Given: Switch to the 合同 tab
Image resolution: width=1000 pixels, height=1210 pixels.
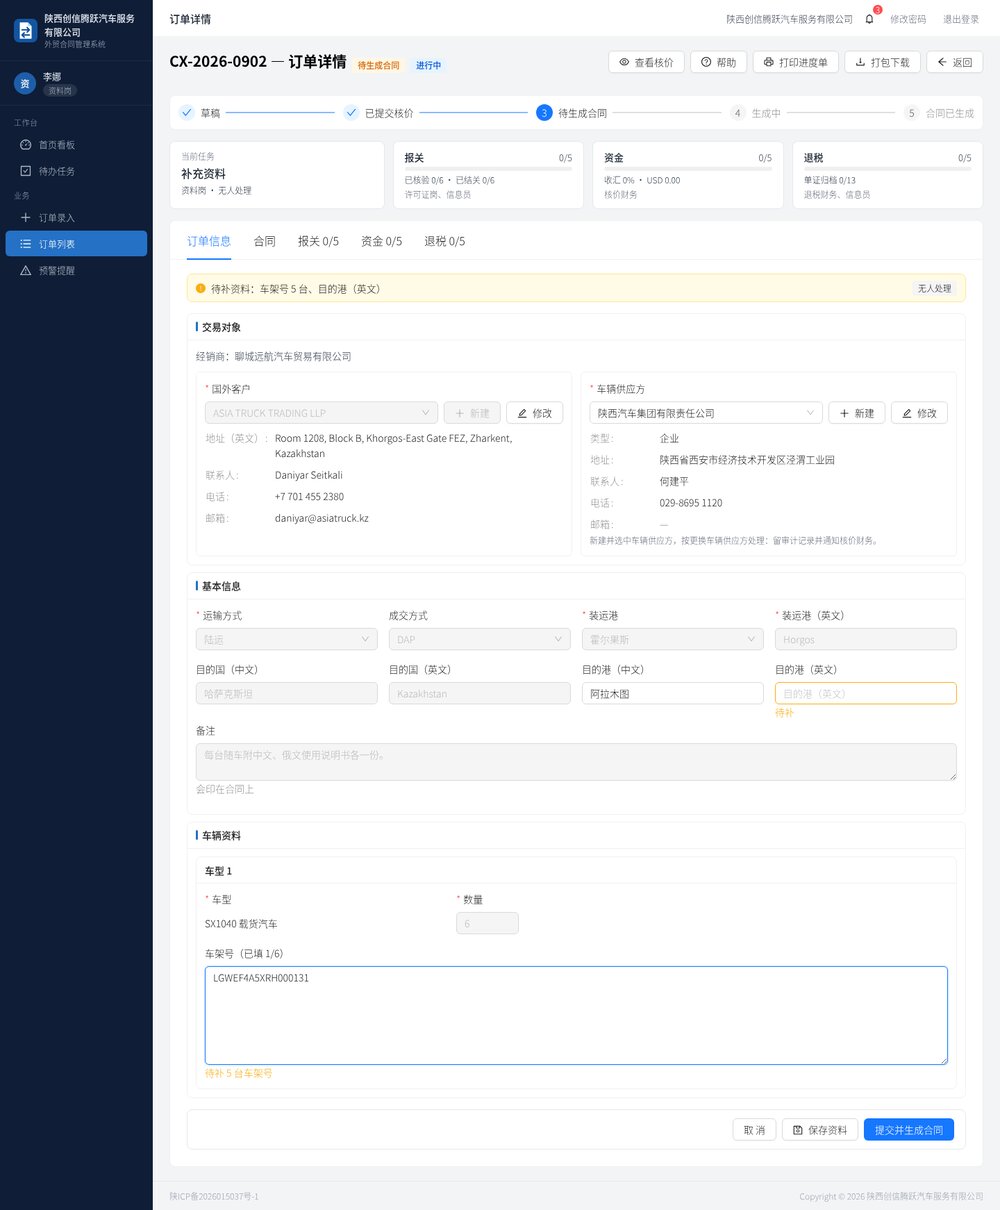Looking at the screenshot, I should point(264,241).
